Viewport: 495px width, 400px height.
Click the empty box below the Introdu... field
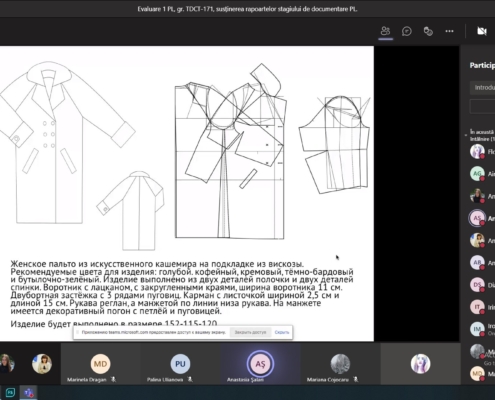point(482,107)
